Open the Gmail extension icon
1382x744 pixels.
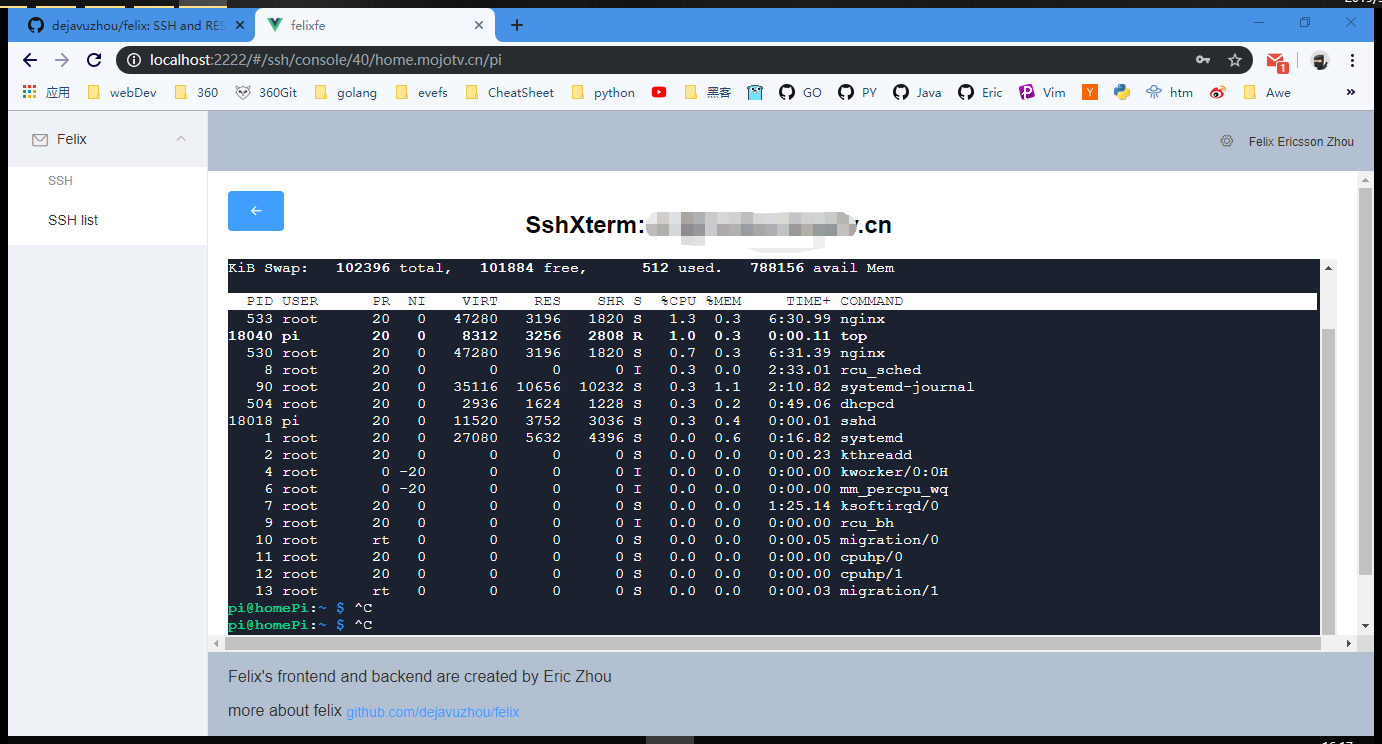pos(1276,61)
